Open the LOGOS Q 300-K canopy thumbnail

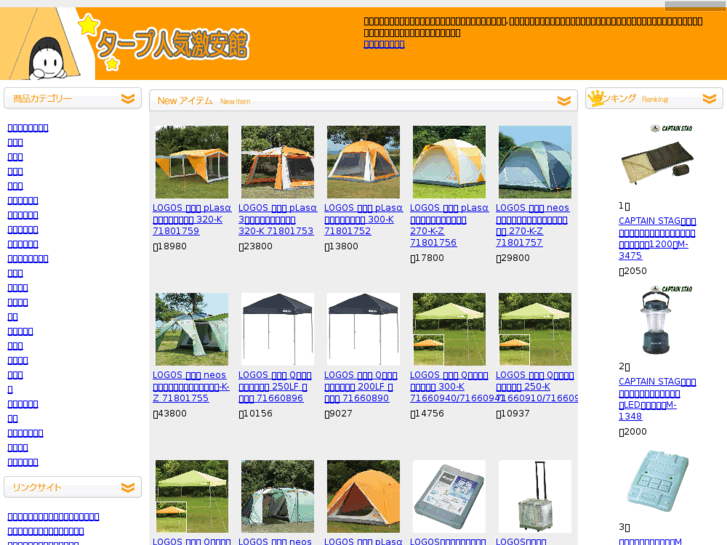click(x=449, y=329)
